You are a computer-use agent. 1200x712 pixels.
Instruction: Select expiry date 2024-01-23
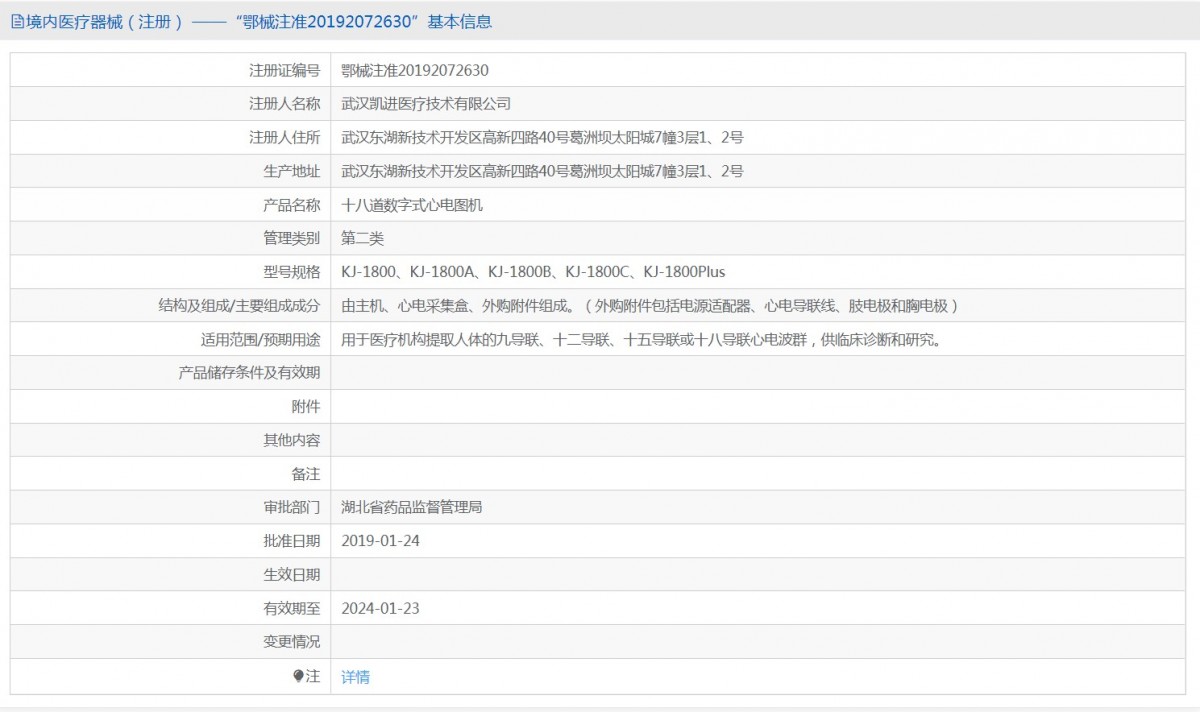click(380, 608)
